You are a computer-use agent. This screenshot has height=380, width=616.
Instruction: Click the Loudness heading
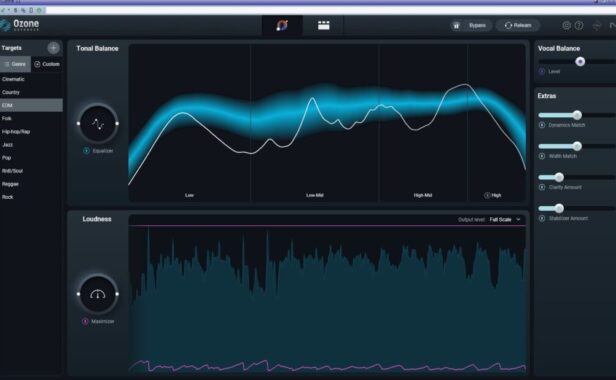pos(97,219)
